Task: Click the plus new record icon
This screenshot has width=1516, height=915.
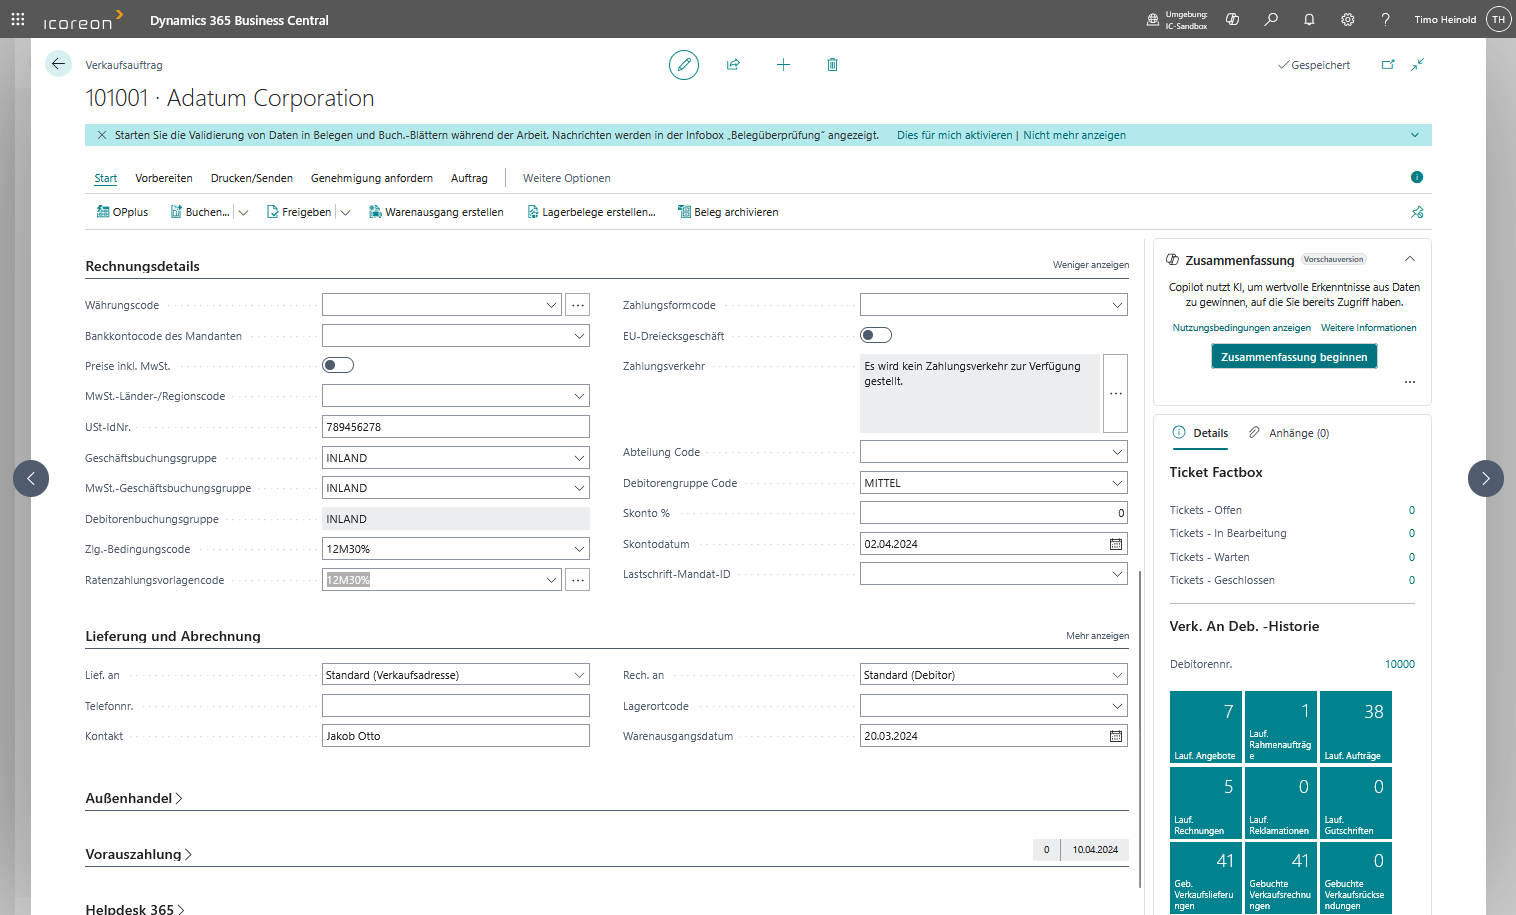Action: 783,65
